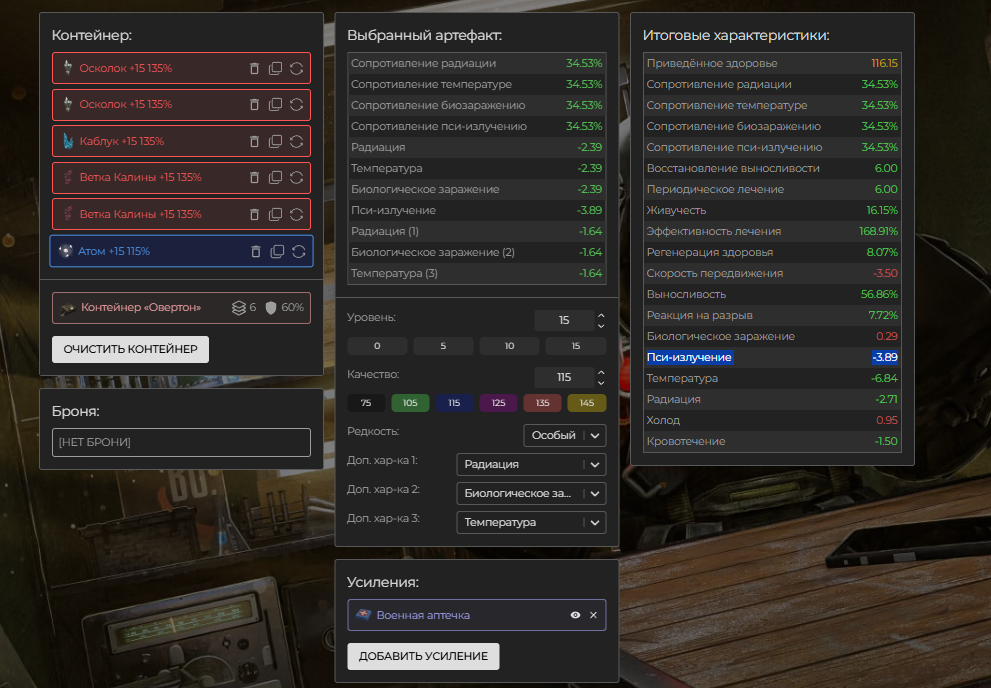The width and height of the screenshot is (991, 688).
Task: Select the red 135 quality preset
Action: 542,402
